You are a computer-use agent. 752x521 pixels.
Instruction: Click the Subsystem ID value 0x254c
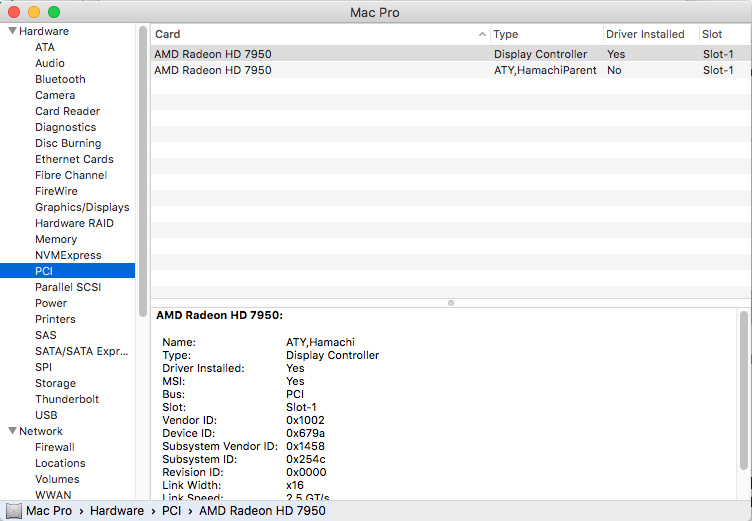(306, 459)
